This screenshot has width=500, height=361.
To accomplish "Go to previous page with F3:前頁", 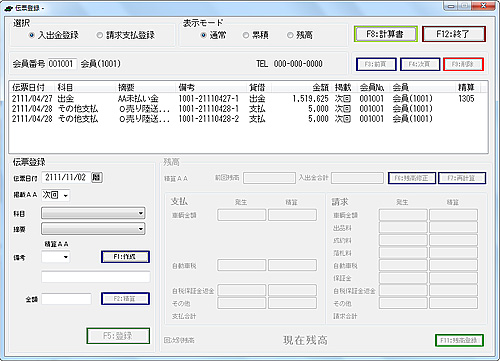I will [376, 64].
